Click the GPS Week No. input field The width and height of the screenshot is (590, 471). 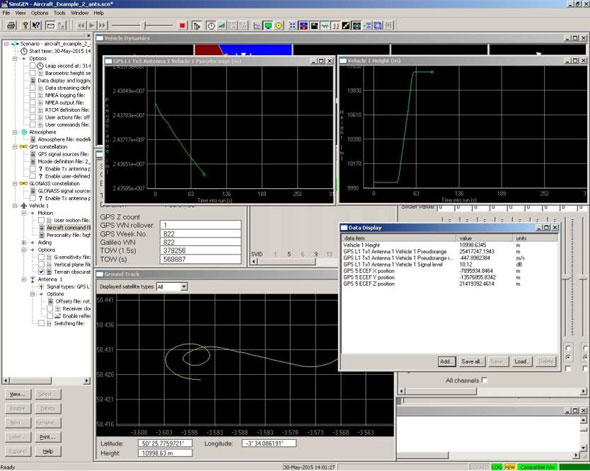[201, 234]
